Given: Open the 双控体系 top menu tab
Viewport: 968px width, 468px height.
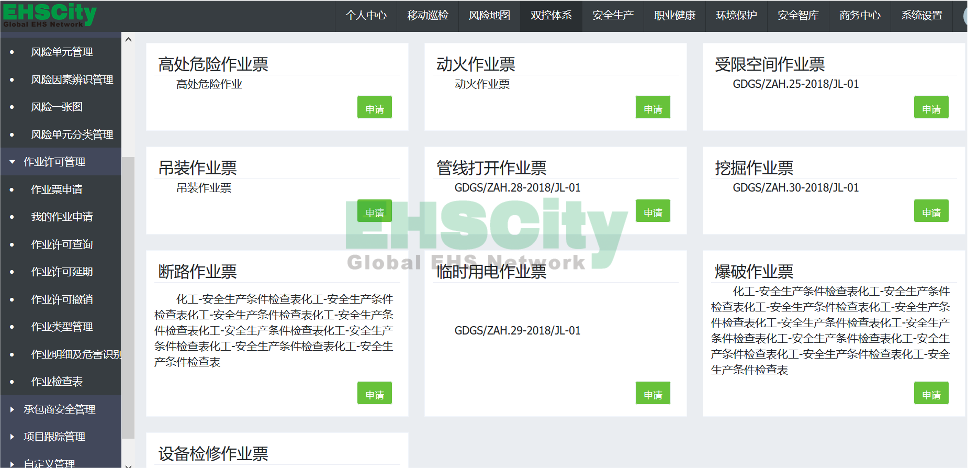Looking at the screenshot, I should 551,15.
